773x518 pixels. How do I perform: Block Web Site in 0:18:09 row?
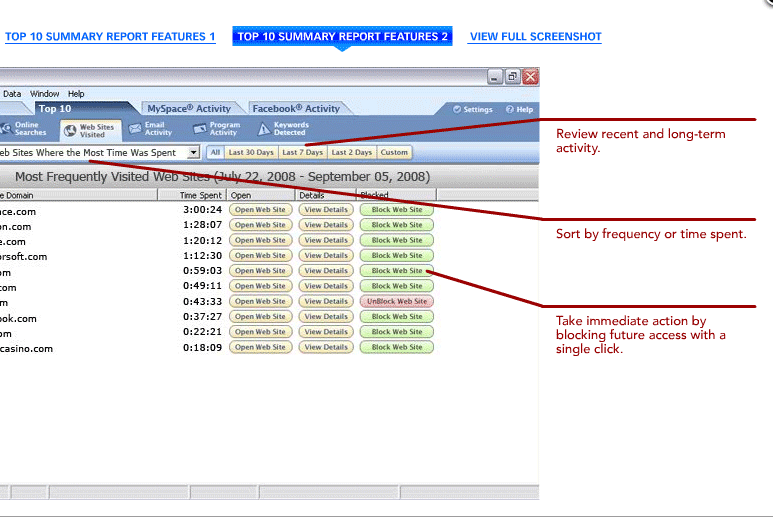coord(397,347)
